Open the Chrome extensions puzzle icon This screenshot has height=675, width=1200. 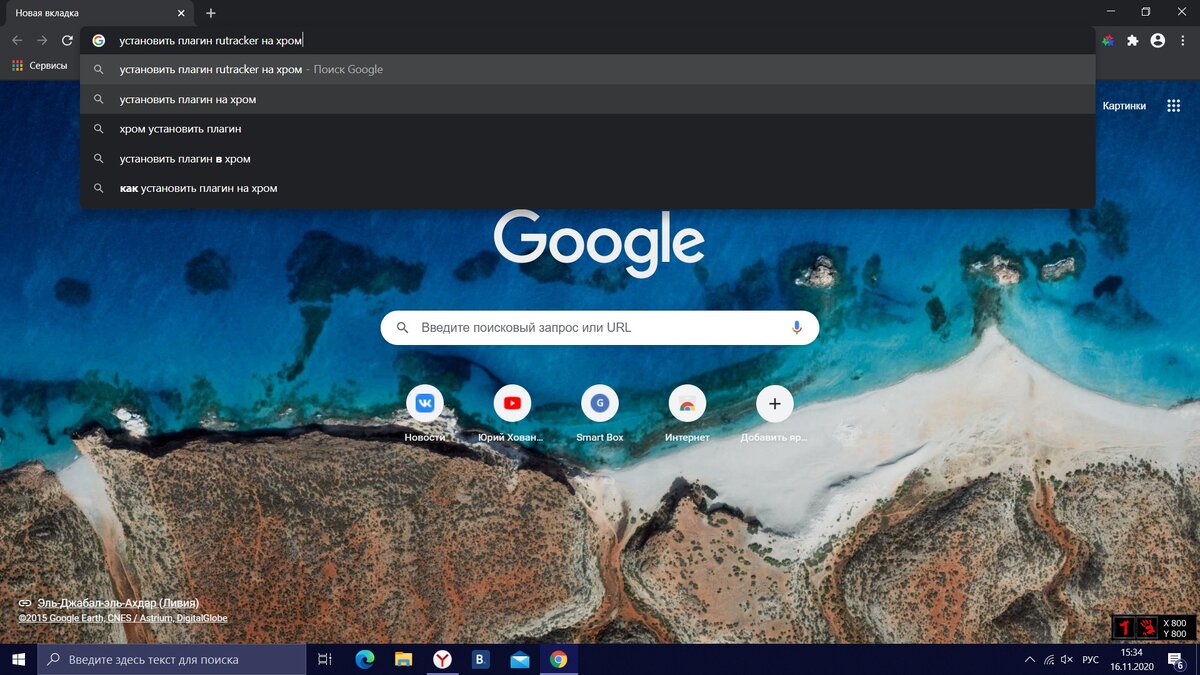pos(1132,41)
